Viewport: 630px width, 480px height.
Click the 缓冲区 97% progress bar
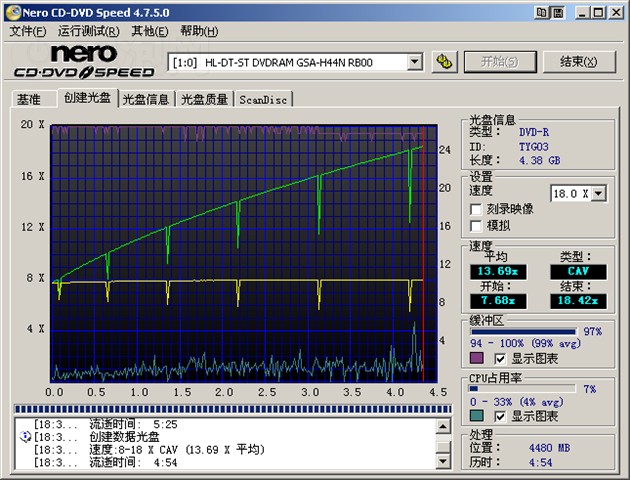pos(523,332)
